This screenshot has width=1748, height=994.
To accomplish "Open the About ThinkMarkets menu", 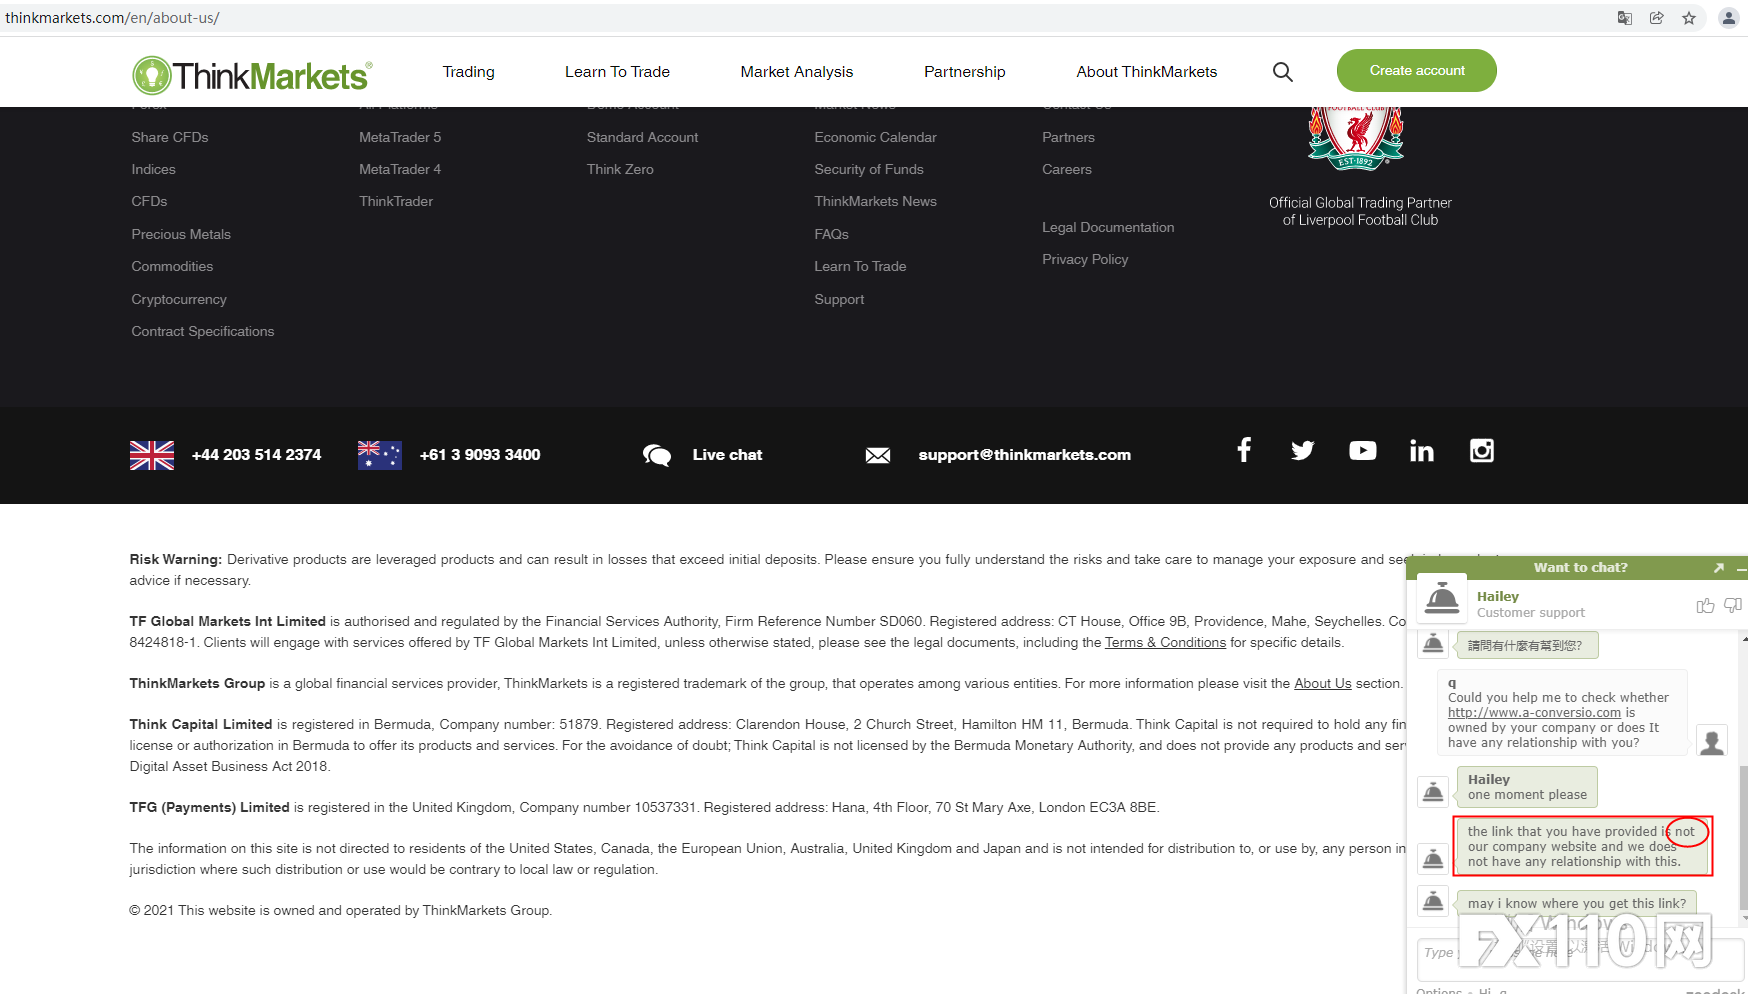I will 1147,72.
